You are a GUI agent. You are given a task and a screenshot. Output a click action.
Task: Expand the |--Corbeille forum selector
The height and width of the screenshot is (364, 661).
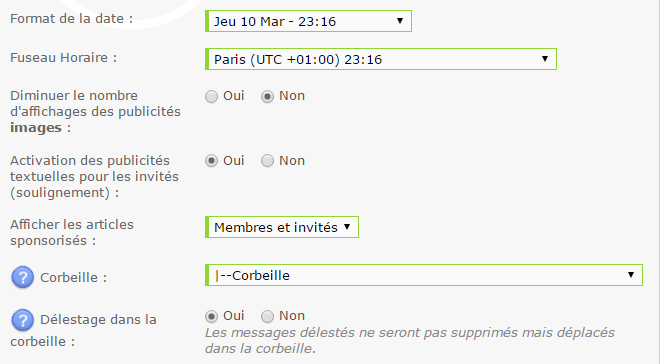(x=424, y=275)
